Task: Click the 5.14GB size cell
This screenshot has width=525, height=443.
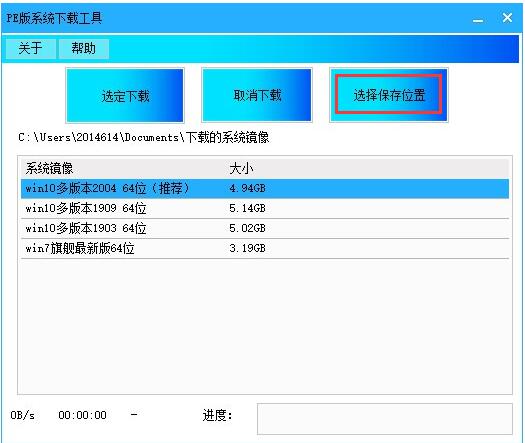Action: [247, 209]
